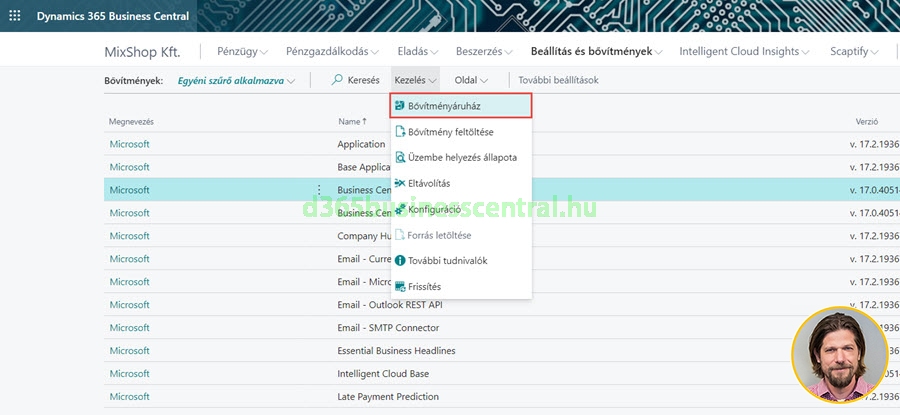The image size is (900, 415).
Task: Open the Egyéni szűrő alkalmazva filter dropdown
Action: point(236,81)
